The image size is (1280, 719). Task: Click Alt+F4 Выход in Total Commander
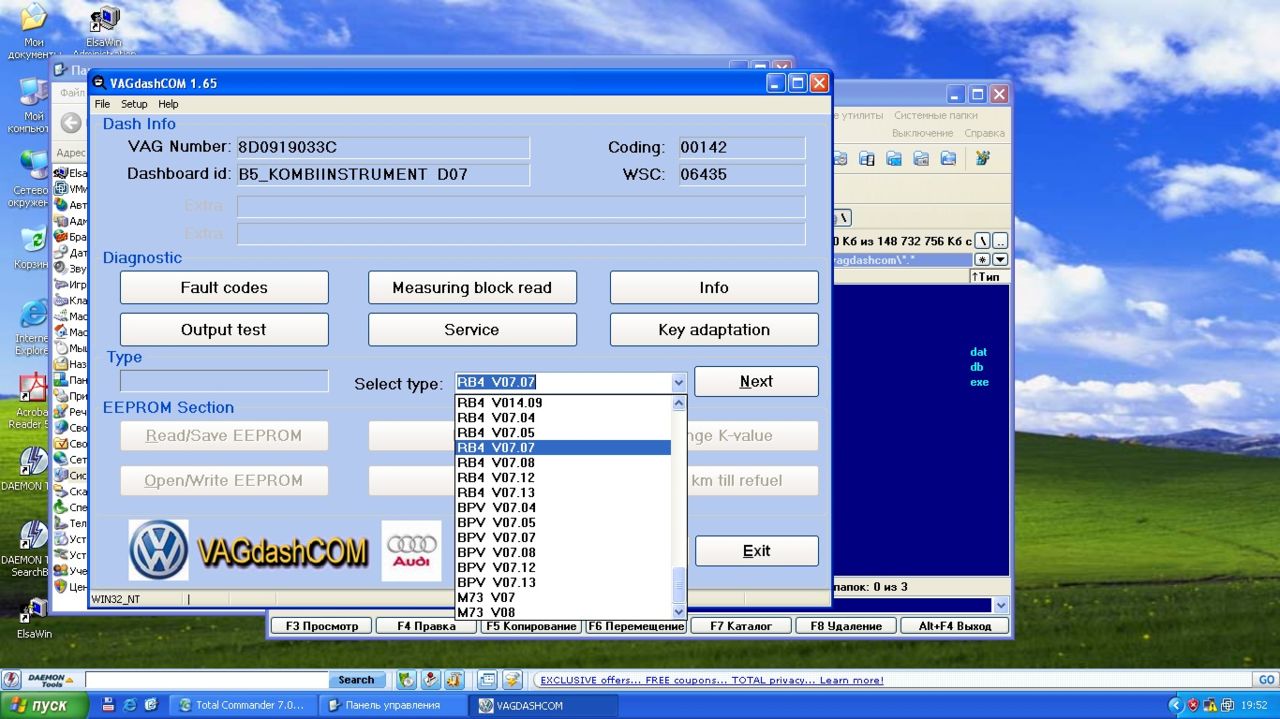(954, 626)
